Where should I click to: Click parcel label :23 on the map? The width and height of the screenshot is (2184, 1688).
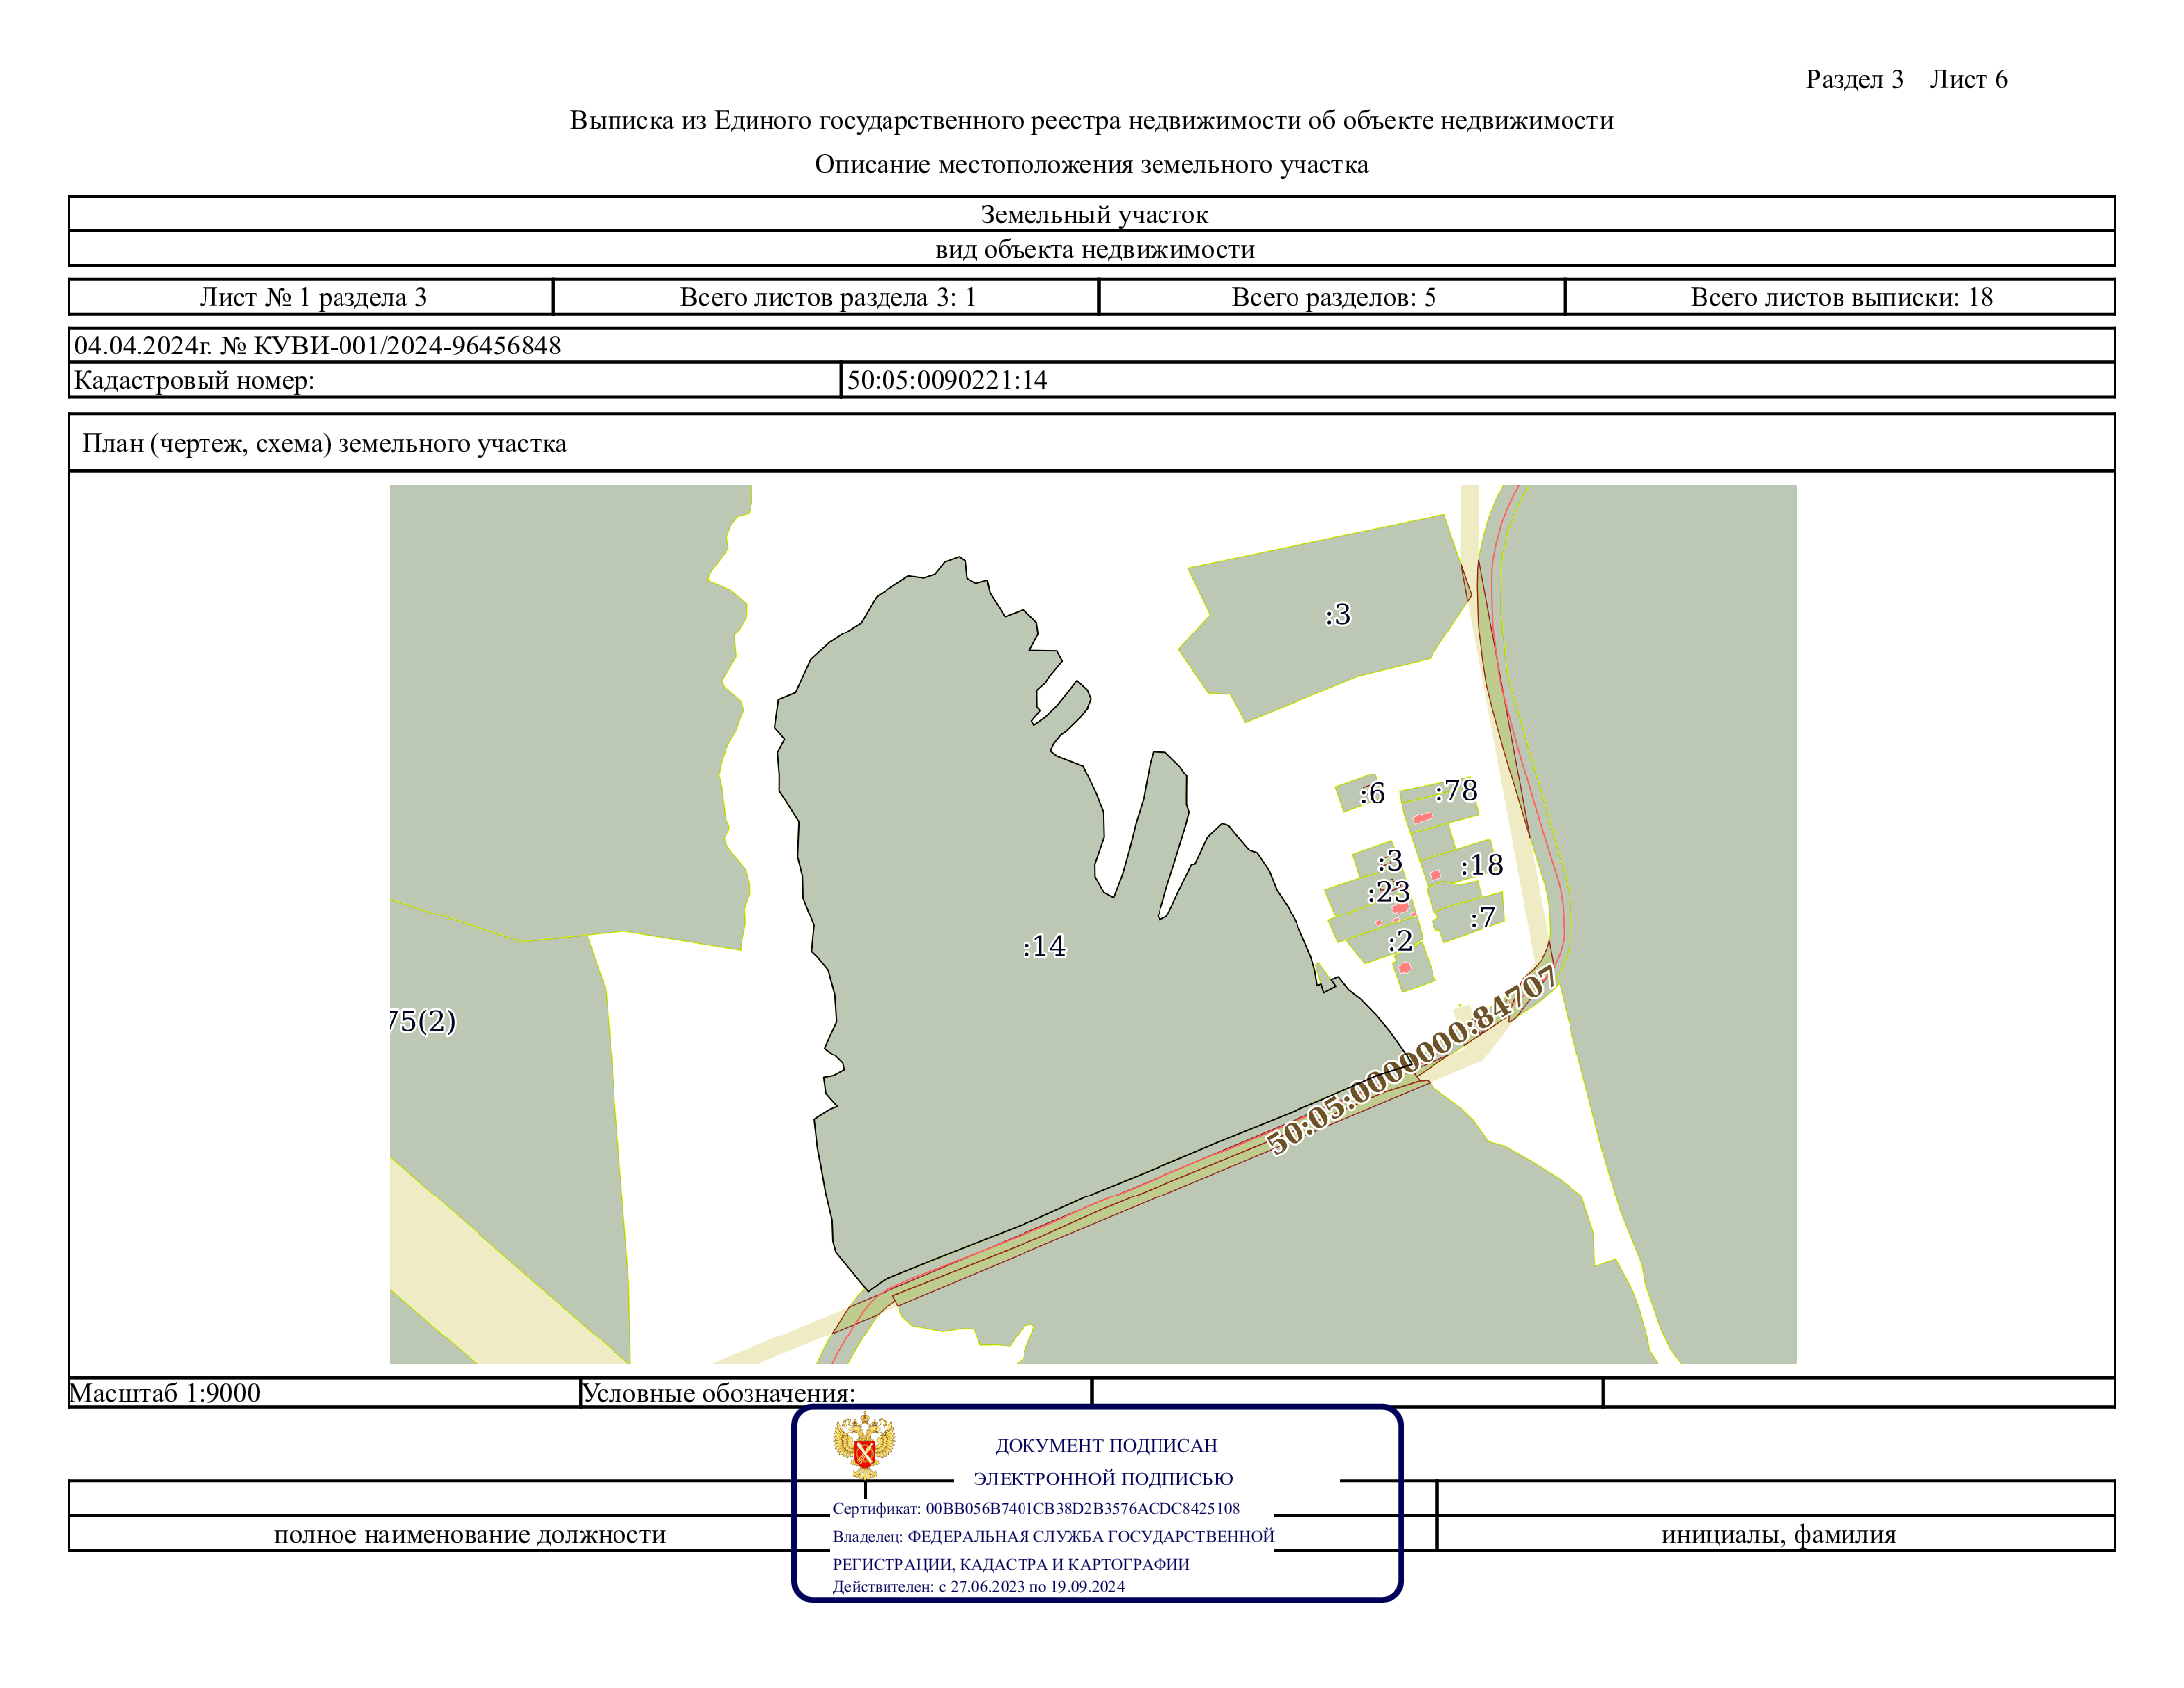pos(1388,891)
